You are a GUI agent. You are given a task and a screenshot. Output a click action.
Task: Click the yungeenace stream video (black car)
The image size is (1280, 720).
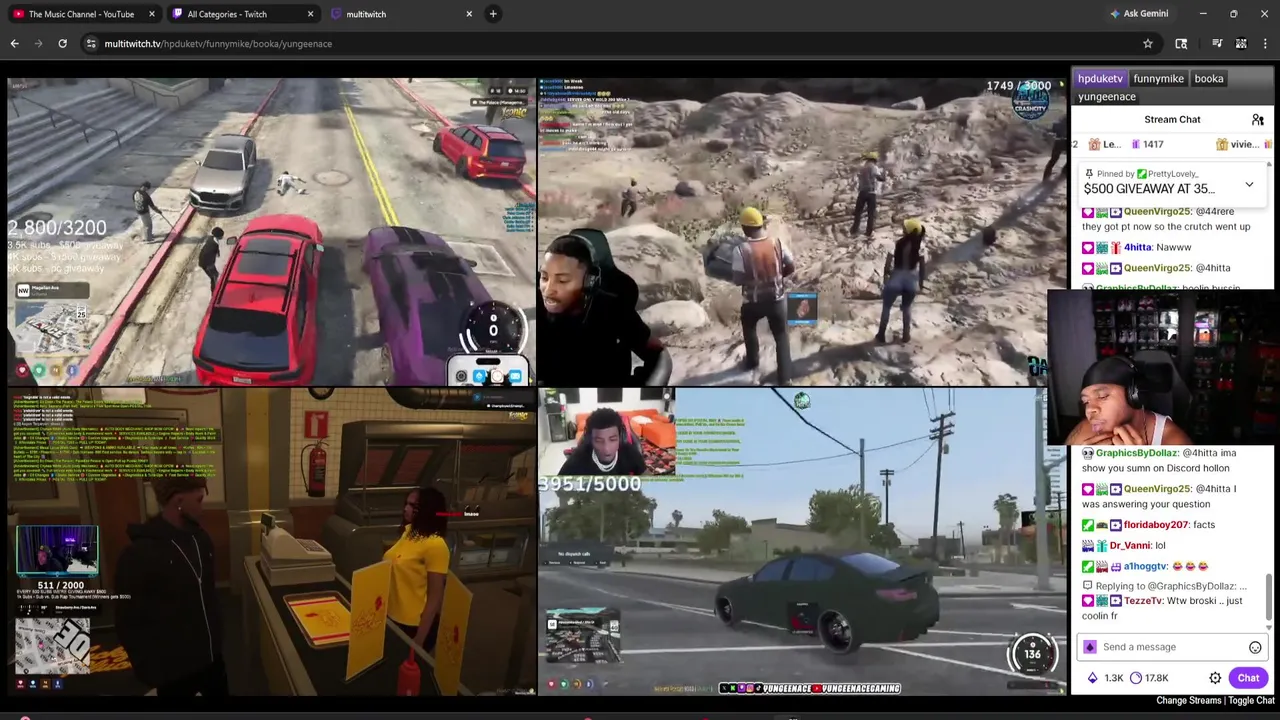(x=802, y=541)
